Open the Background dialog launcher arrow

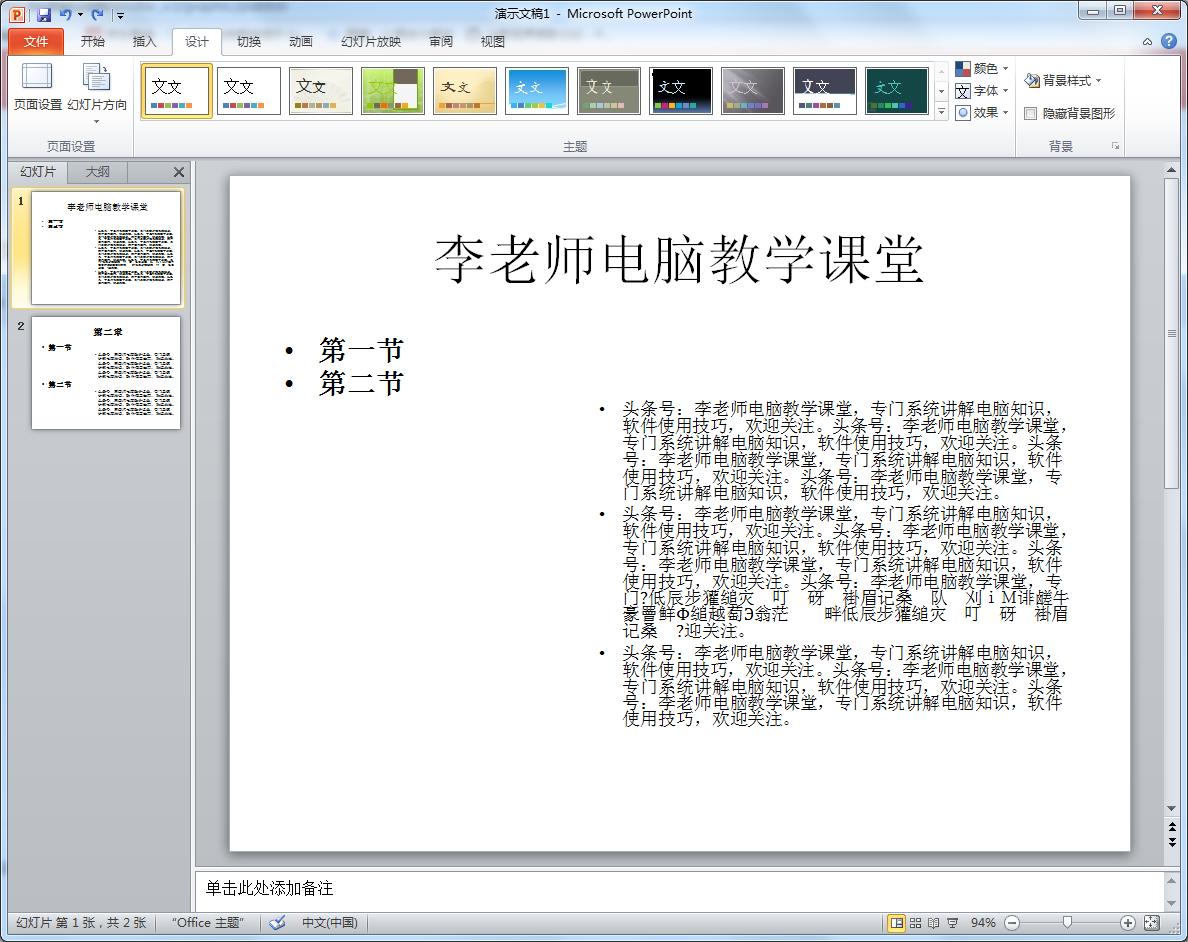coord(1114,146)
